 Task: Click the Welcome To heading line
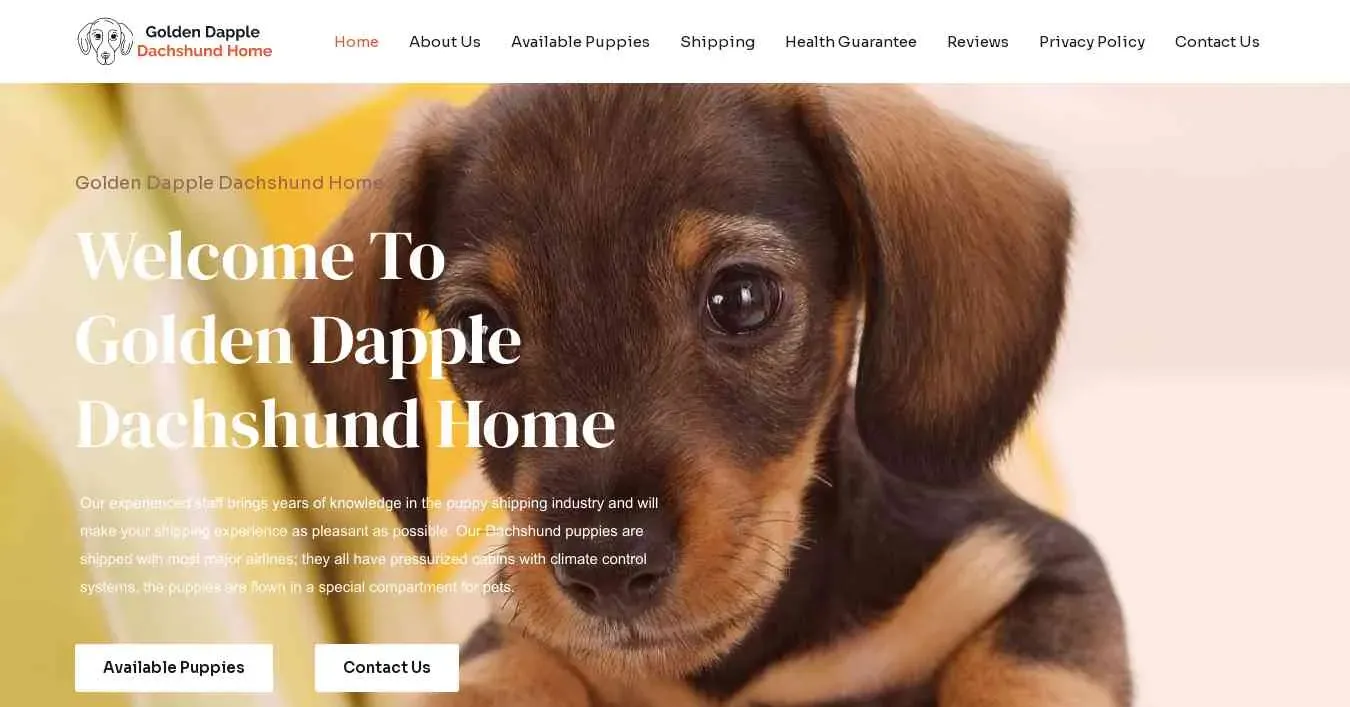point(261,255)
